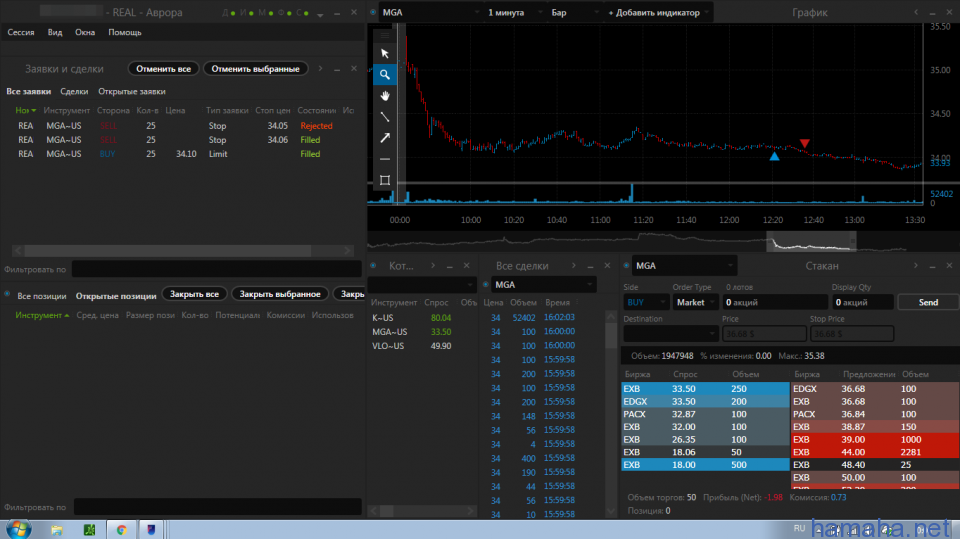This screenshot has height=539, width=960.
Task: Select the K~US quote row
Action: pos(422,318)
